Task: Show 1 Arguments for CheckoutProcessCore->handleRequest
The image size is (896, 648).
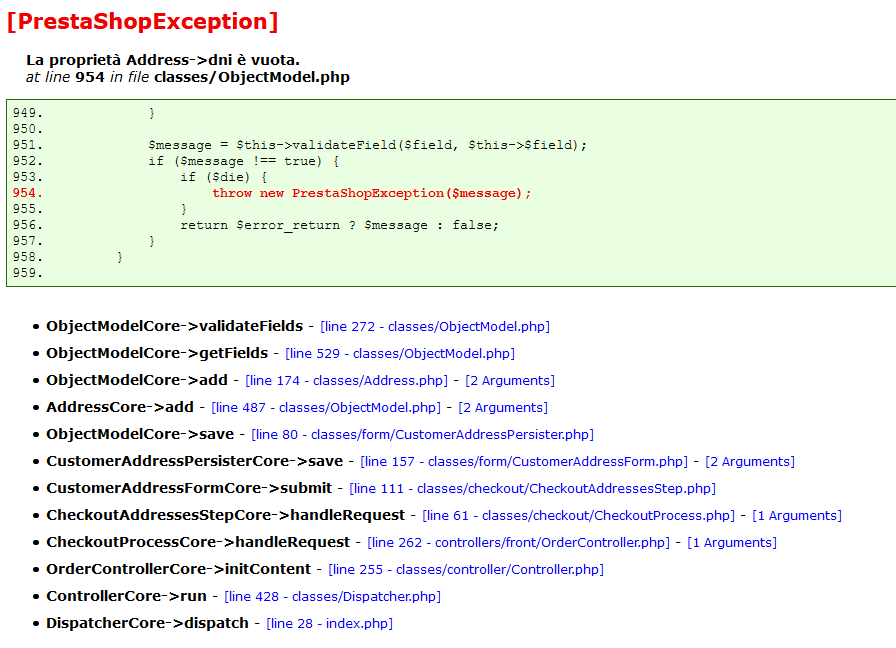Action: [x=732, y=542]
